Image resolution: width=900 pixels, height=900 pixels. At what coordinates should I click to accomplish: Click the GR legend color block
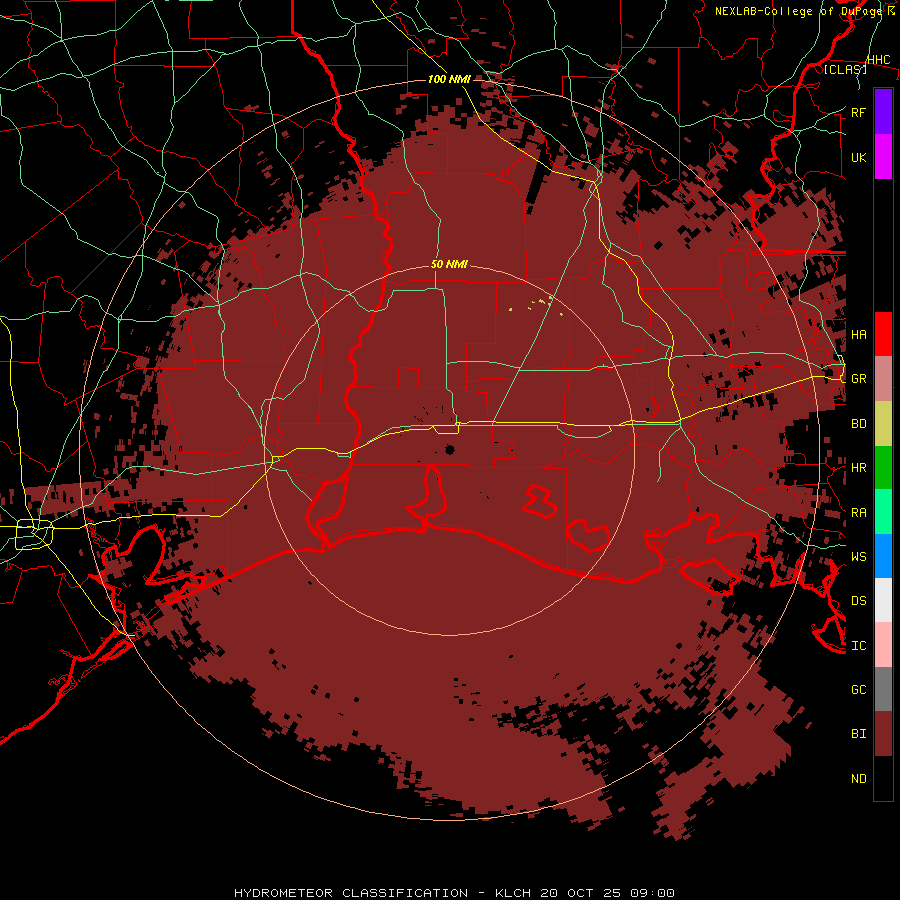click(x=883, y=379)
